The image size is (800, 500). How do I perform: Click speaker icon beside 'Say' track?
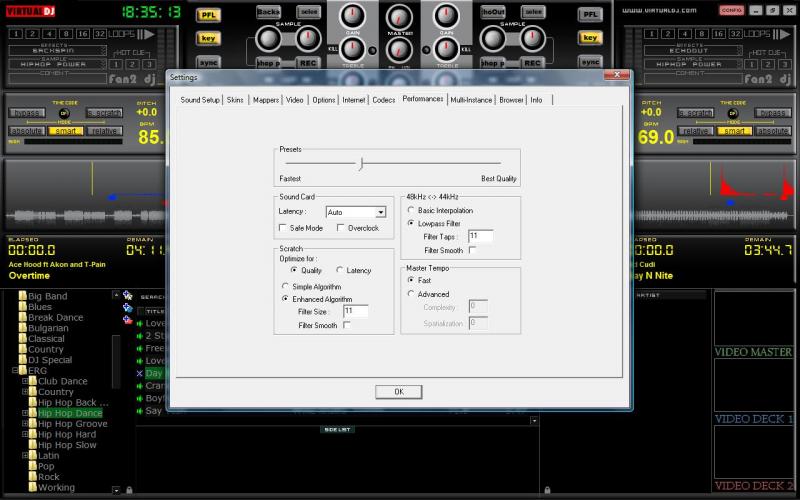[139, 411]
